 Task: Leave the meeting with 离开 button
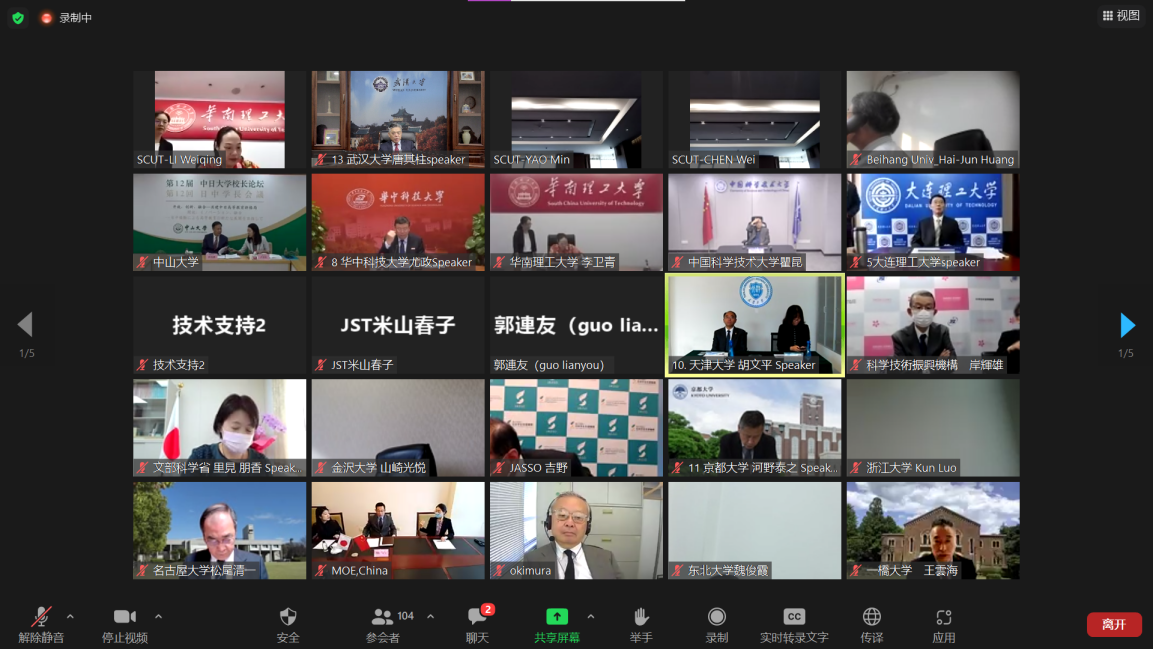pos(1113,624)
